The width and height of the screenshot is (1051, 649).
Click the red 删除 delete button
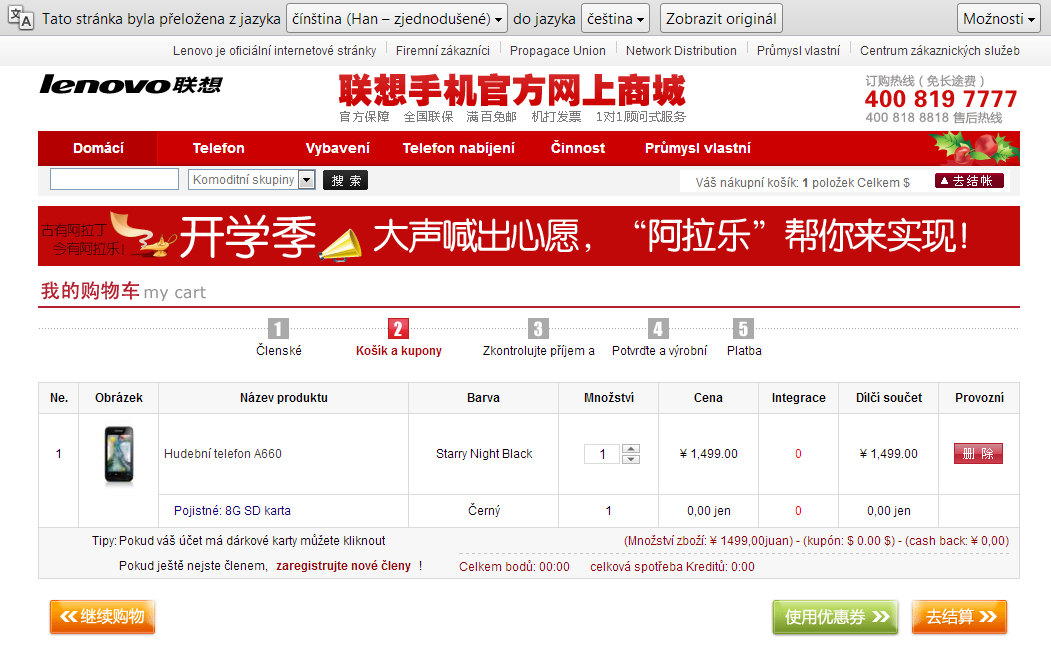[x=979, y=454]
